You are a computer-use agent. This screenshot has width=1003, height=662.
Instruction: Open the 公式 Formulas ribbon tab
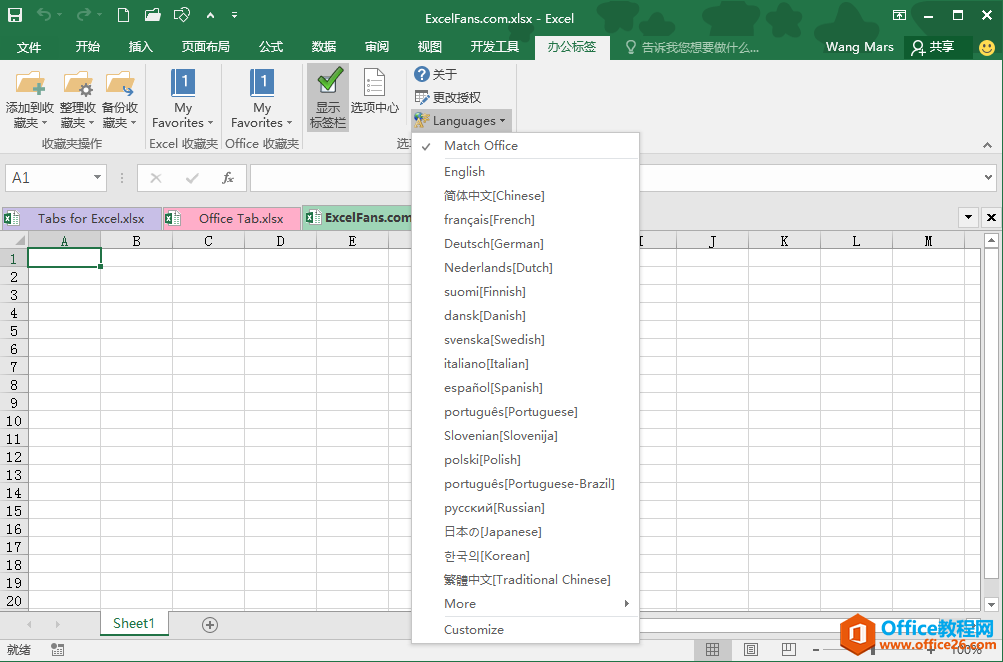271,47
